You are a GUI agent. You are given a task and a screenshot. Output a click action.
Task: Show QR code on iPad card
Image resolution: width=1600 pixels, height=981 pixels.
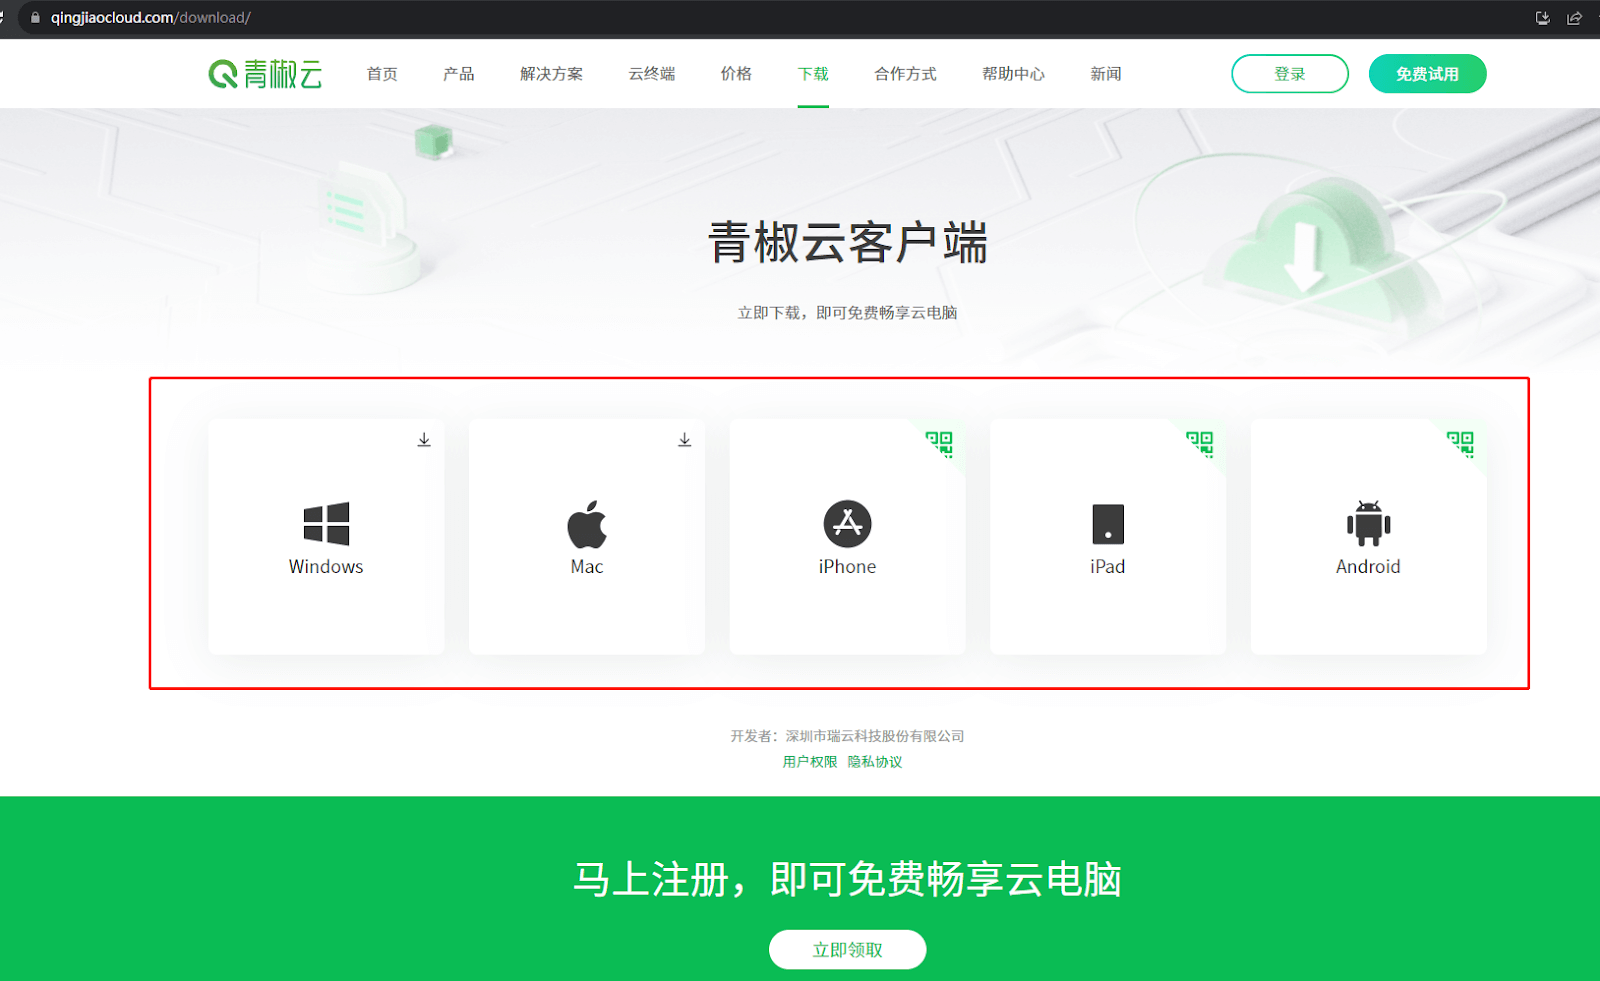point(1200,443)
